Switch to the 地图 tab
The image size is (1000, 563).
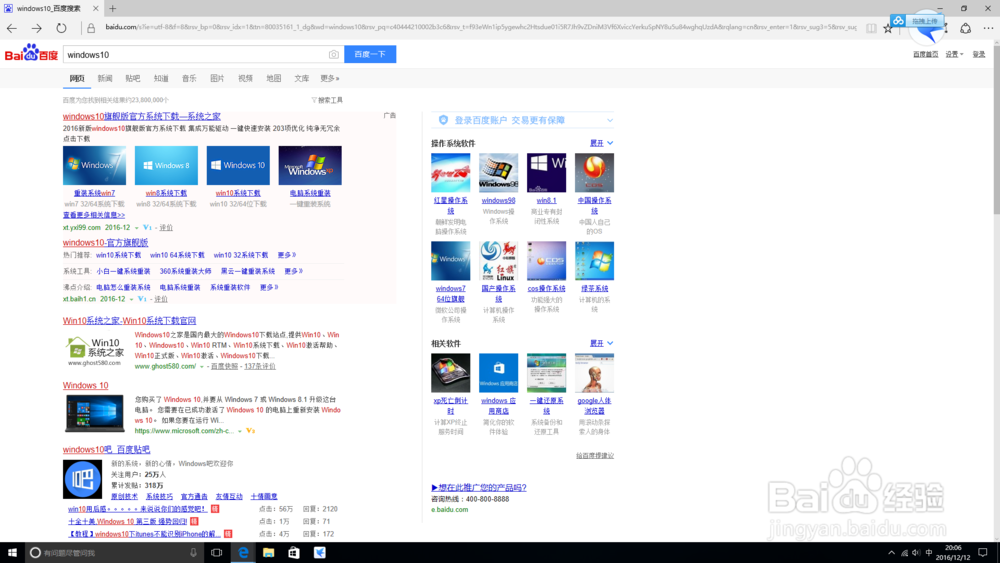click(x=274, y=78)
